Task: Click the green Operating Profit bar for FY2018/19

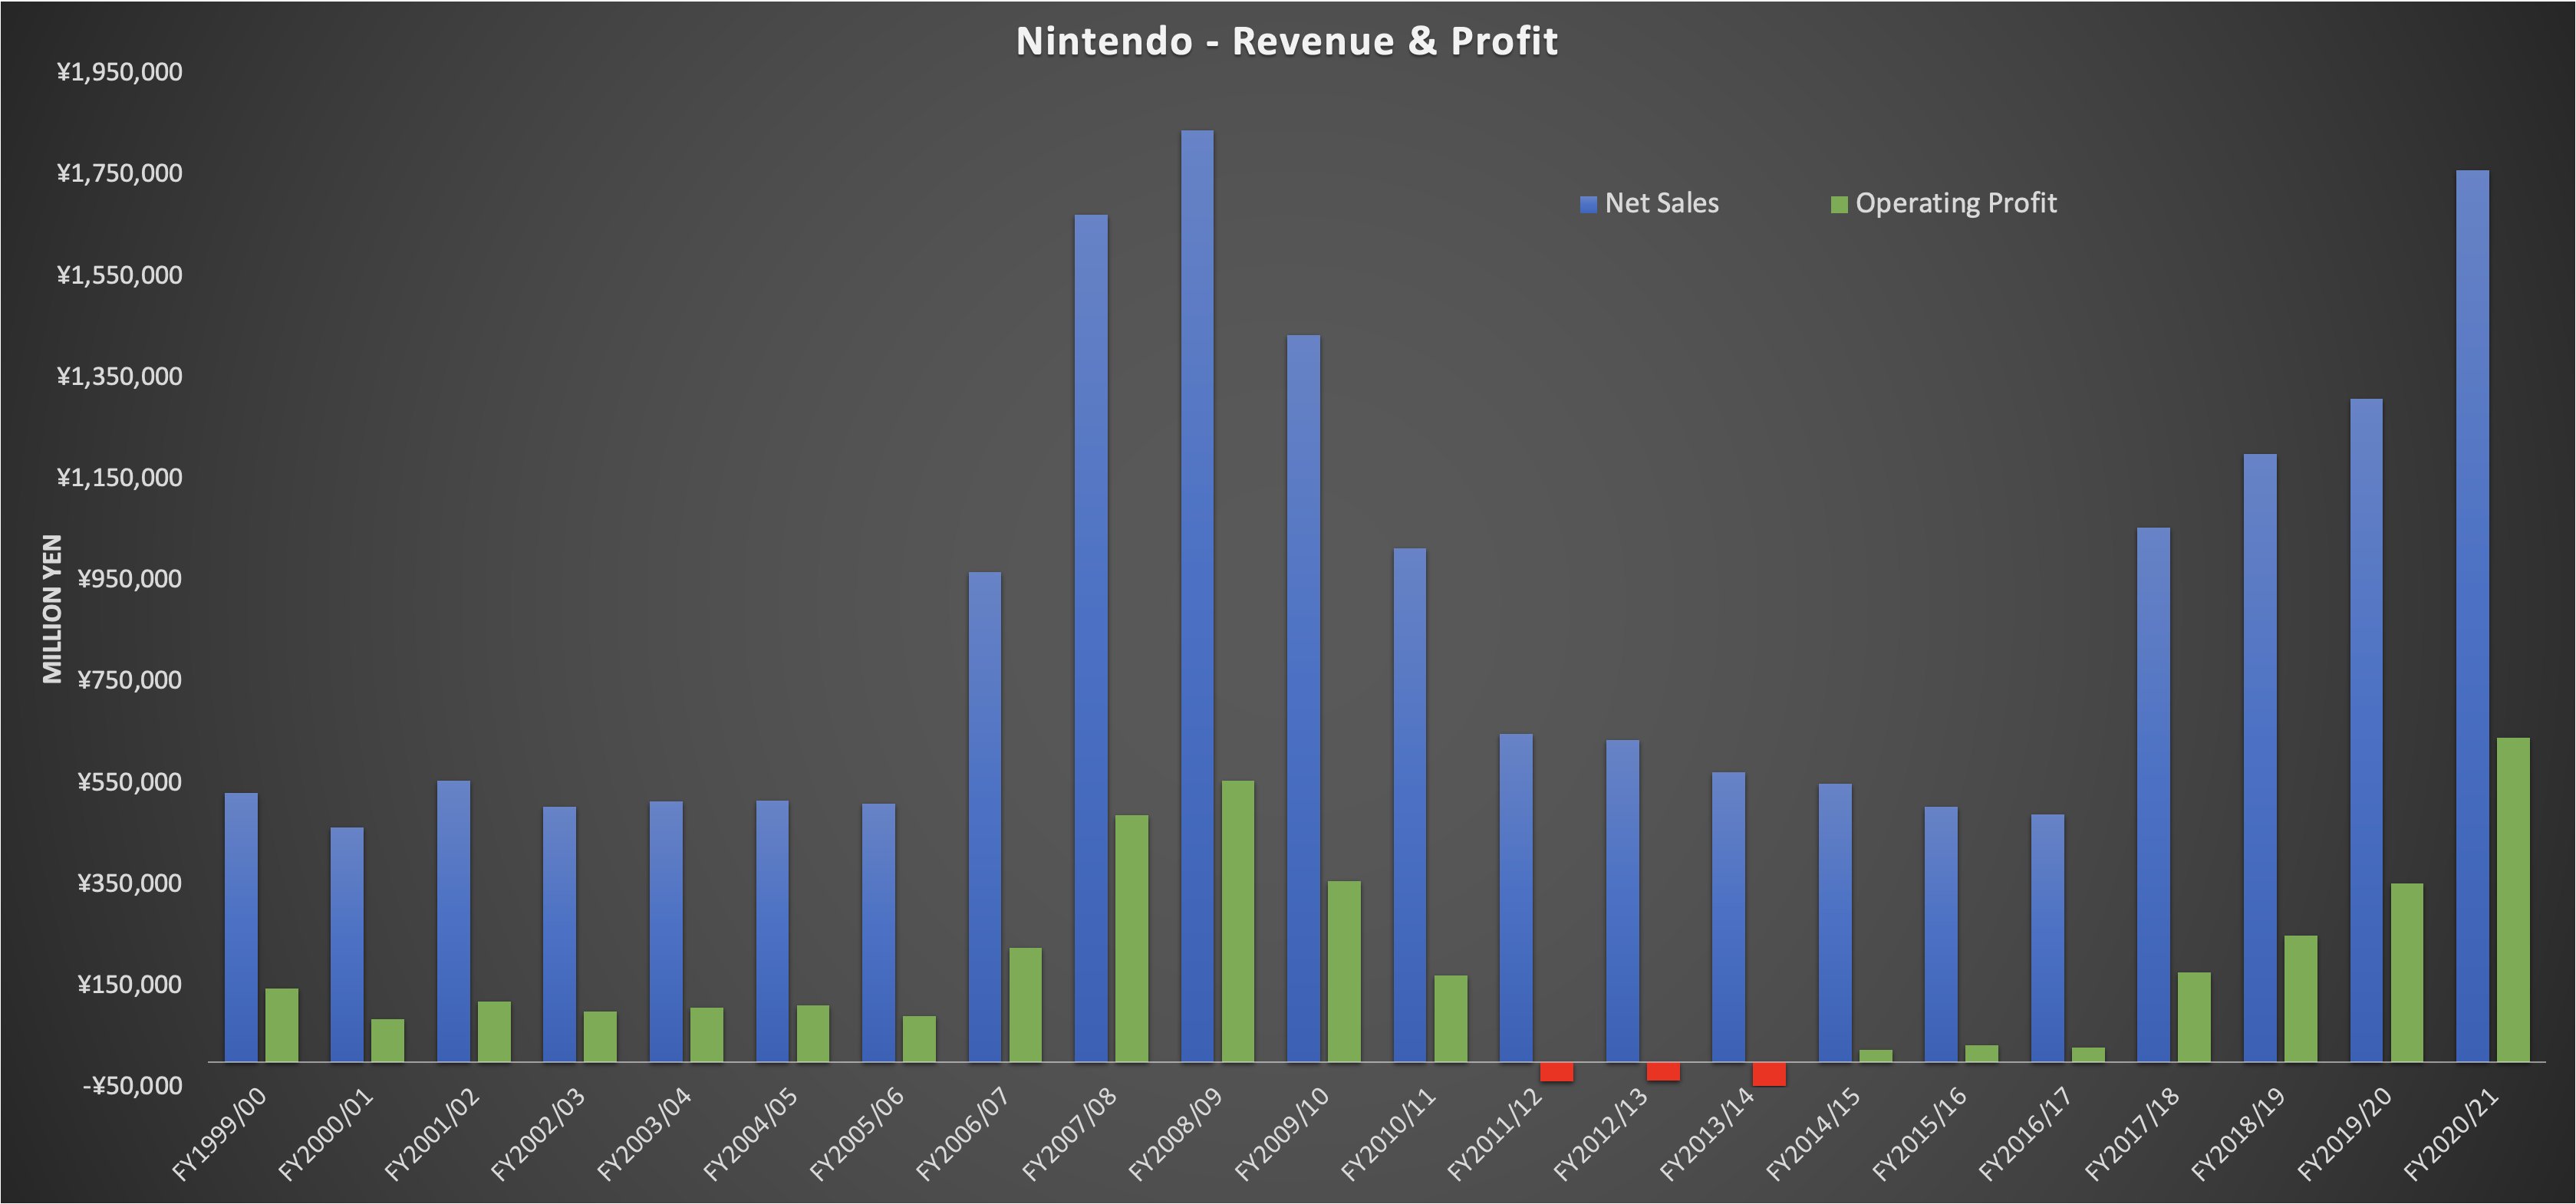Action: [x=2300, y=999]
